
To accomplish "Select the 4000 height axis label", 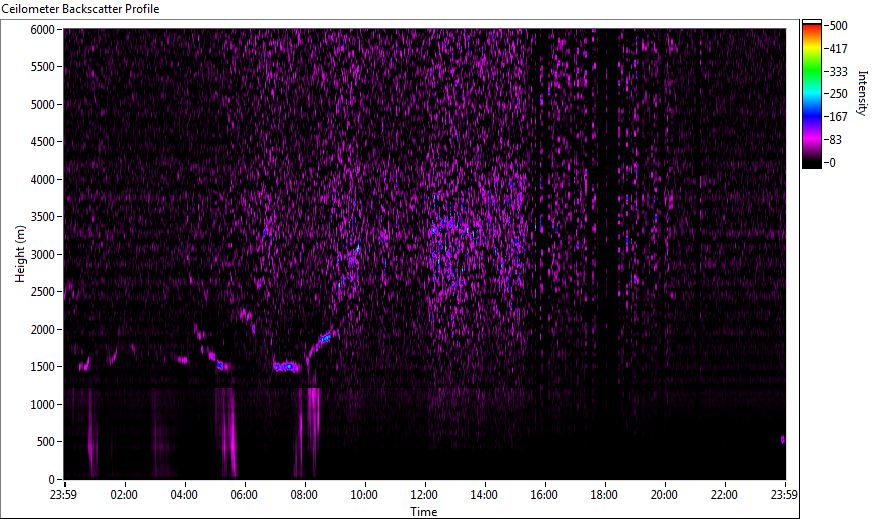I will pyautogui.click(x=42, y=180).
